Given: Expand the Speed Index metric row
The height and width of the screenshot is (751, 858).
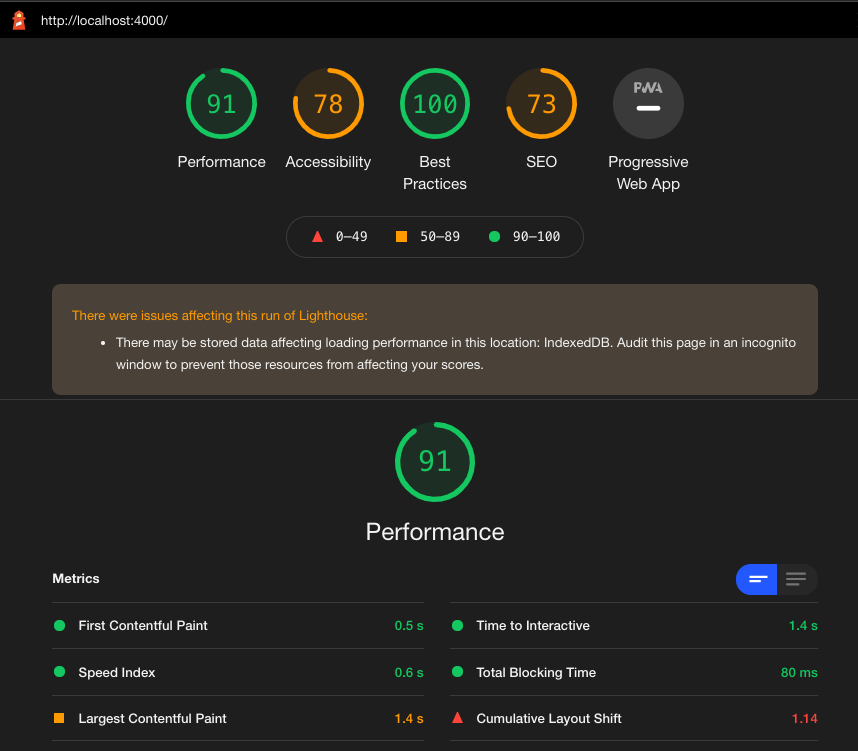Looking at the screenshot, I should tap(238, 672).
